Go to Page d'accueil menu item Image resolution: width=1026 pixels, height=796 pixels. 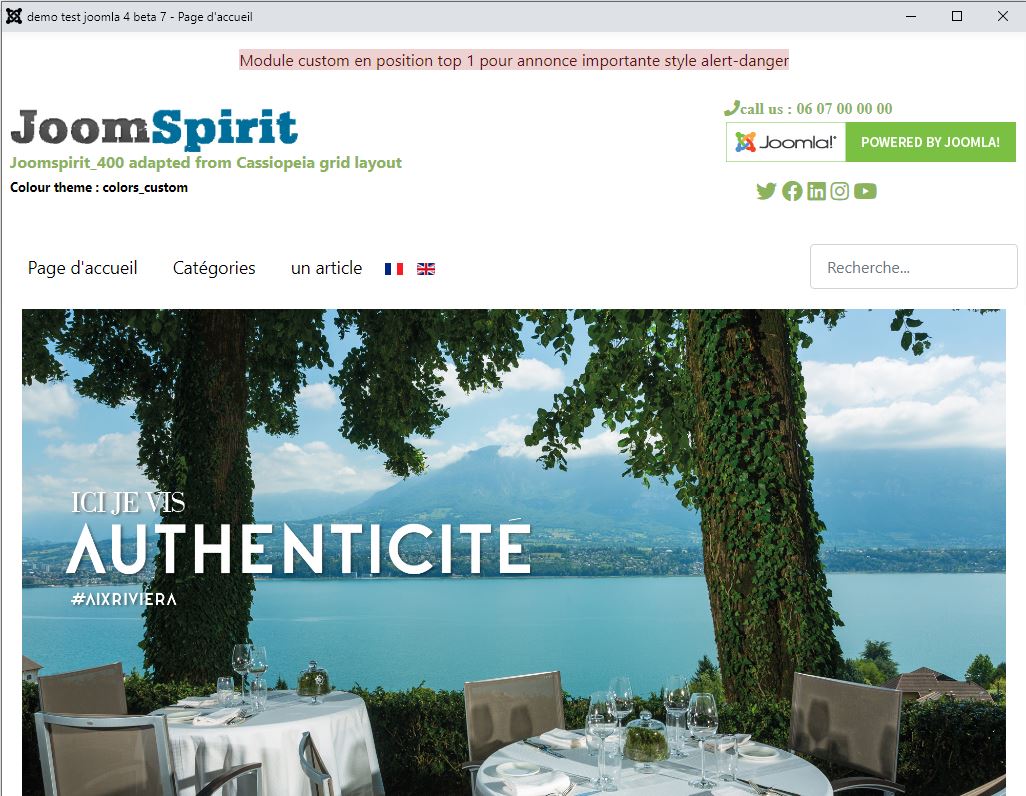[82, 268]
